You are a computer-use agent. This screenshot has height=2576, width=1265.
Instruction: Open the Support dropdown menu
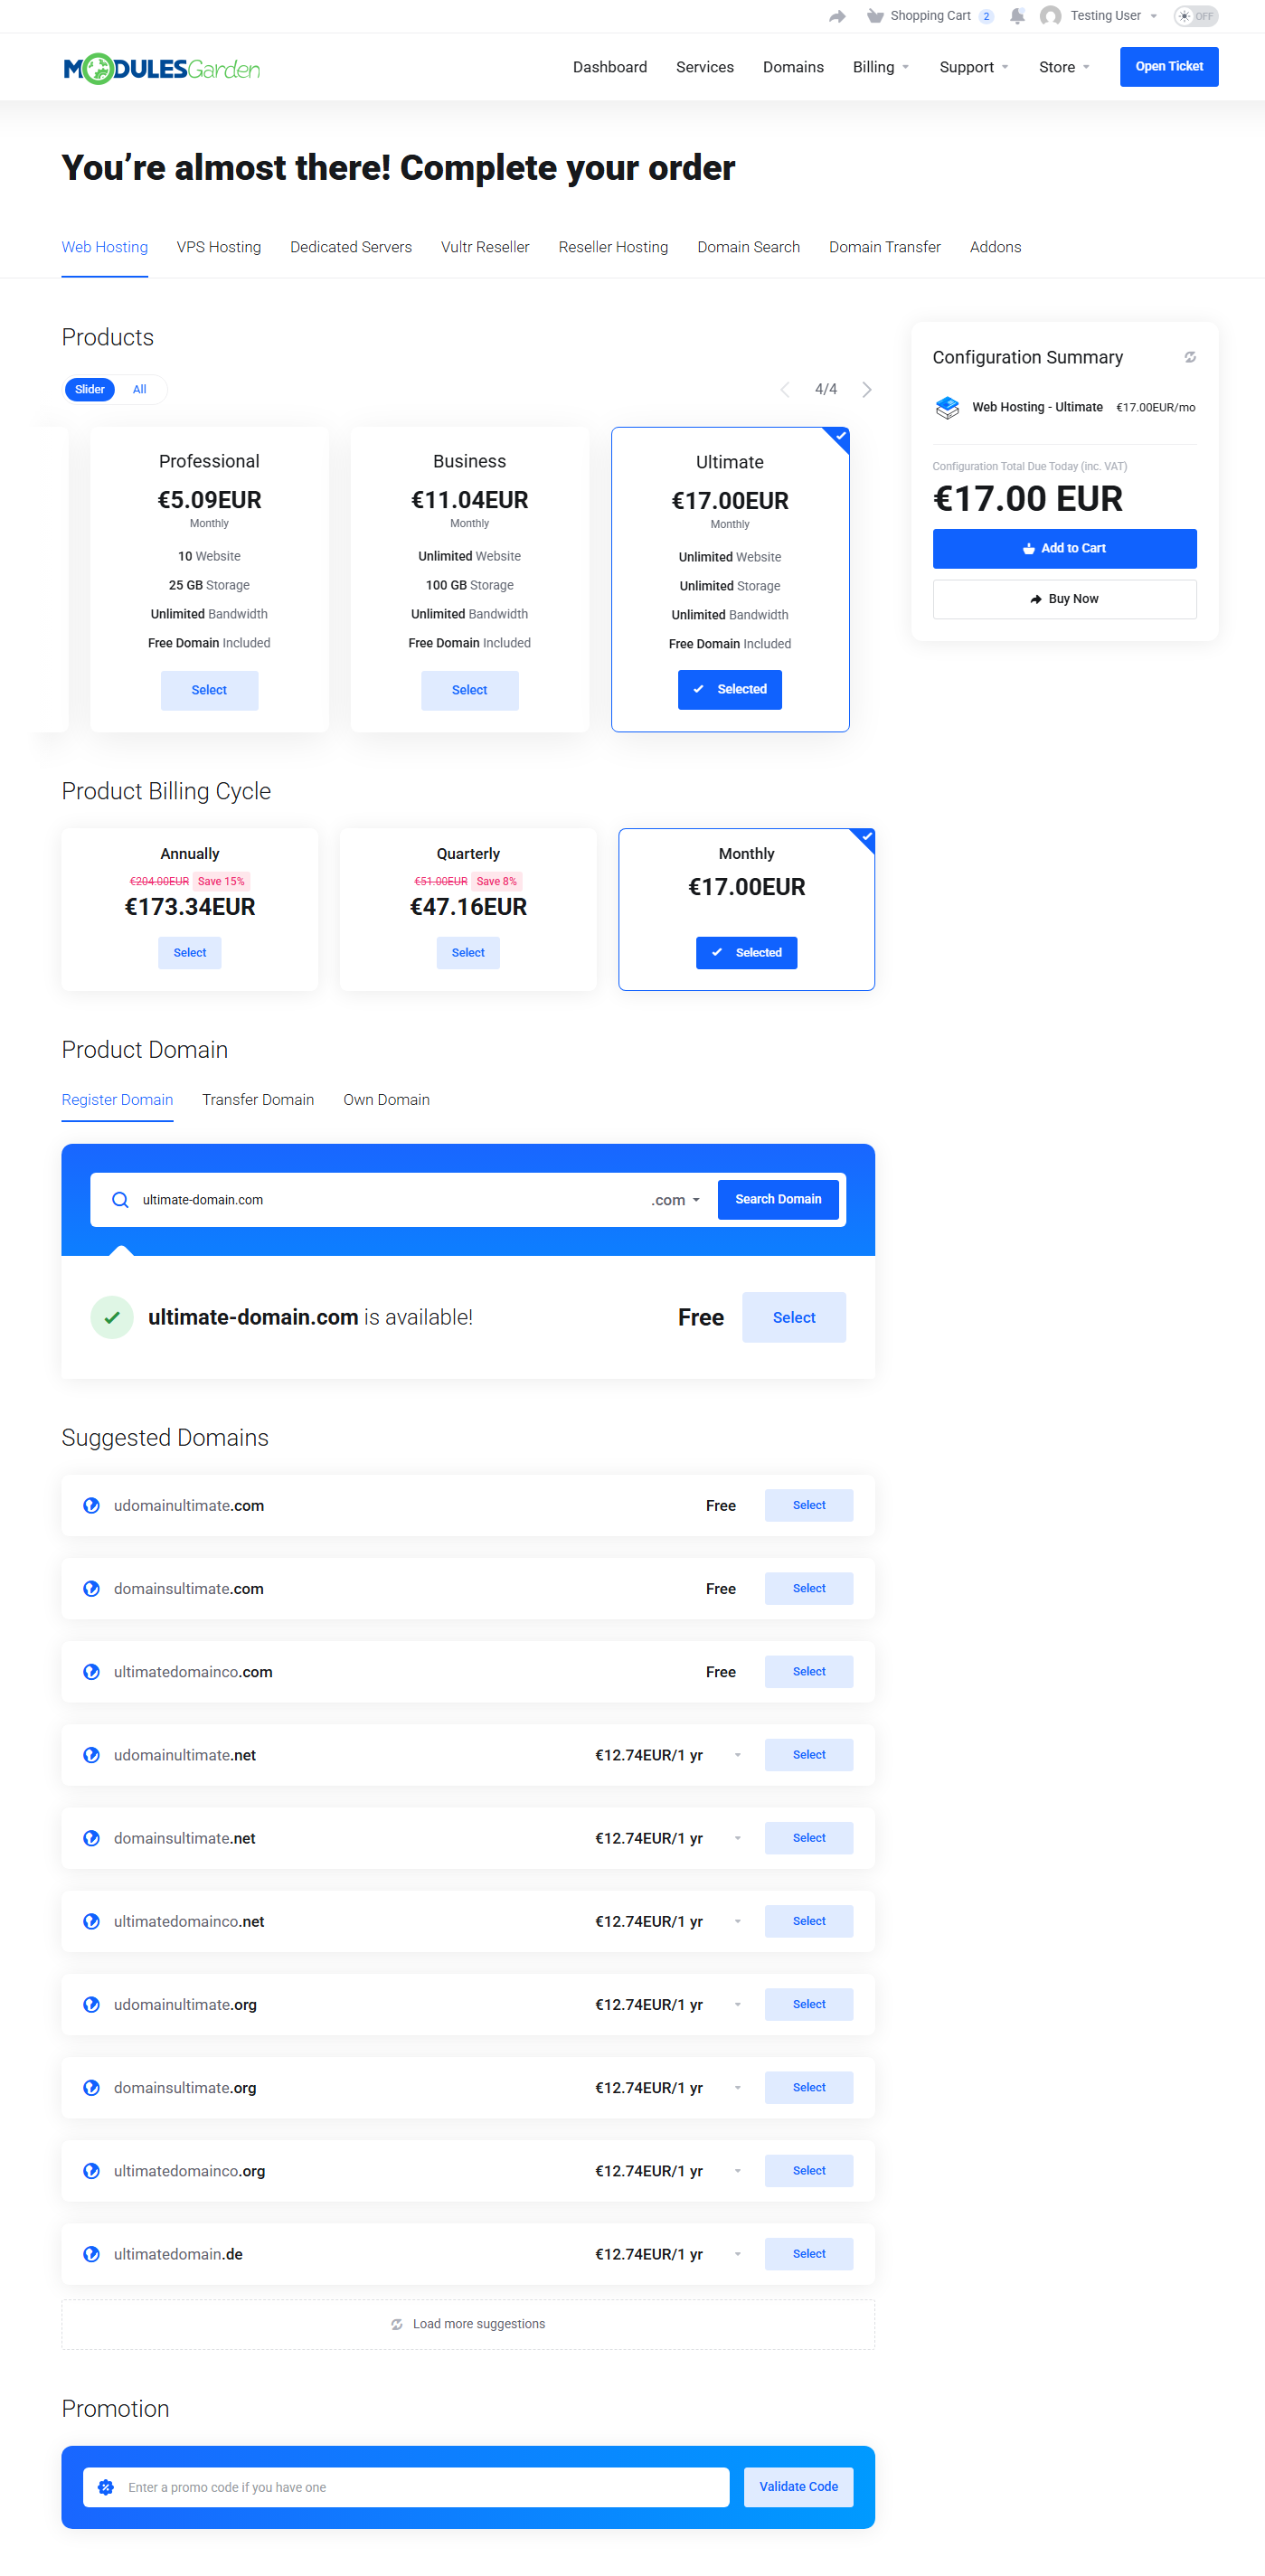point(974,67)
